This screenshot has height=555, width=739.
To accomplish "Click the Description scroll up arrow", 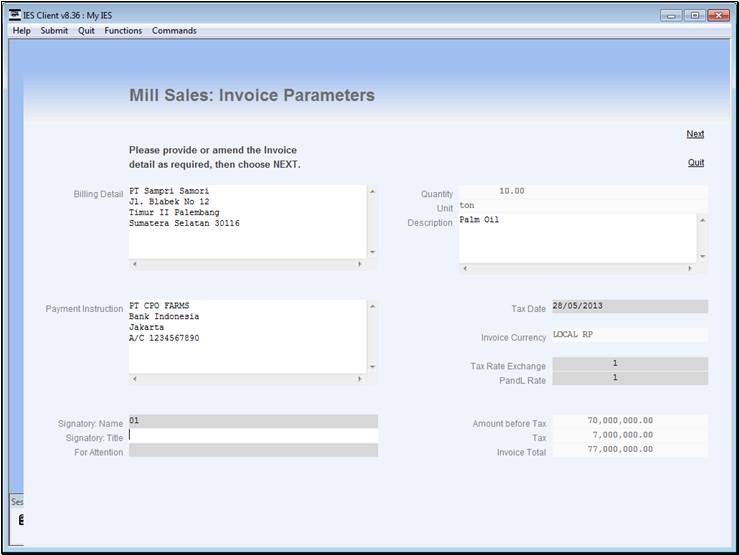I will click(702, 220).
